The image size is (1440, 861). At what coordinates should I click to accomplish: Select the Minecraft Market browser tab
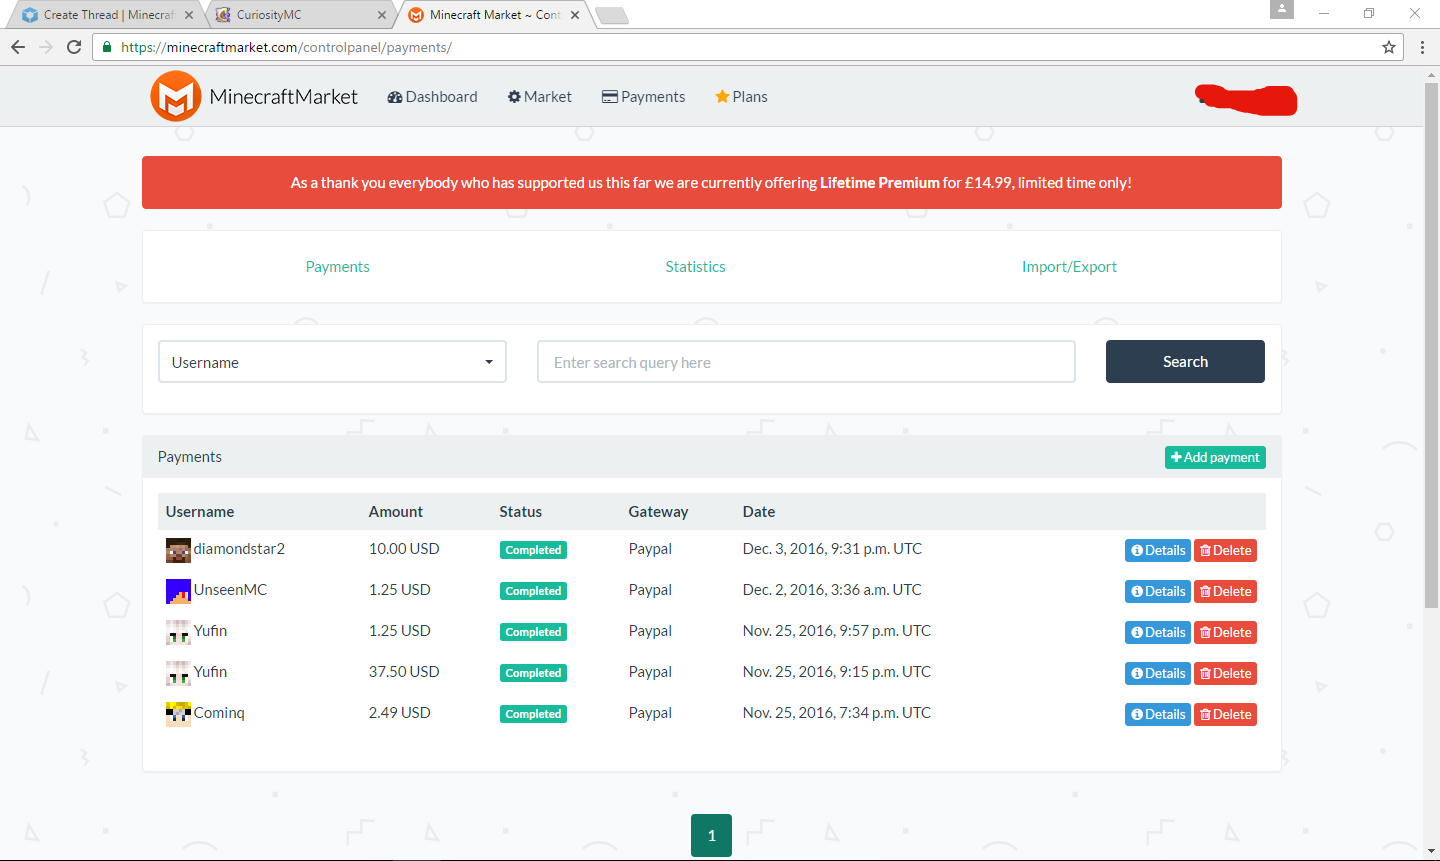tap(493, 15)
